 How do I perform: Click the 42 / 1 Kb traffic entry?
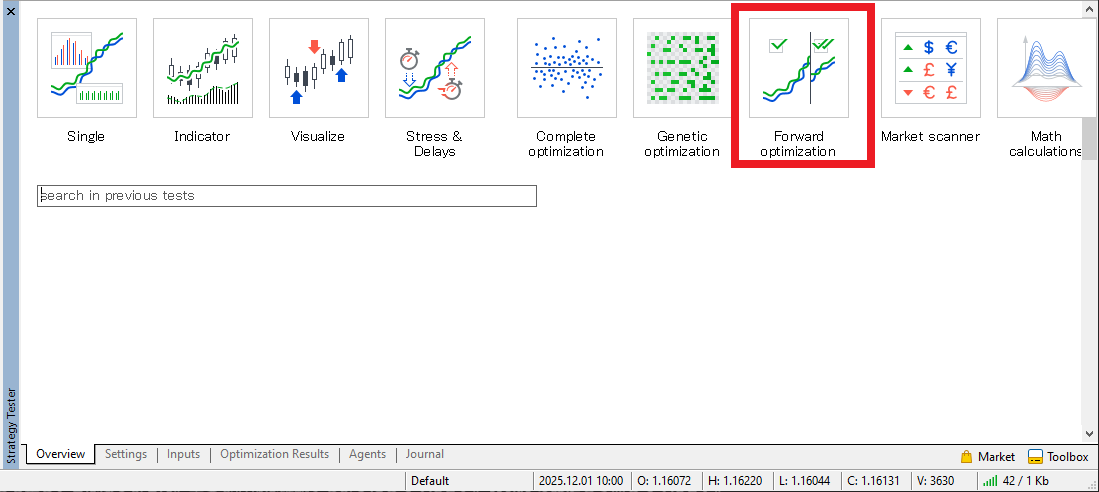(x=1025, y=481)
